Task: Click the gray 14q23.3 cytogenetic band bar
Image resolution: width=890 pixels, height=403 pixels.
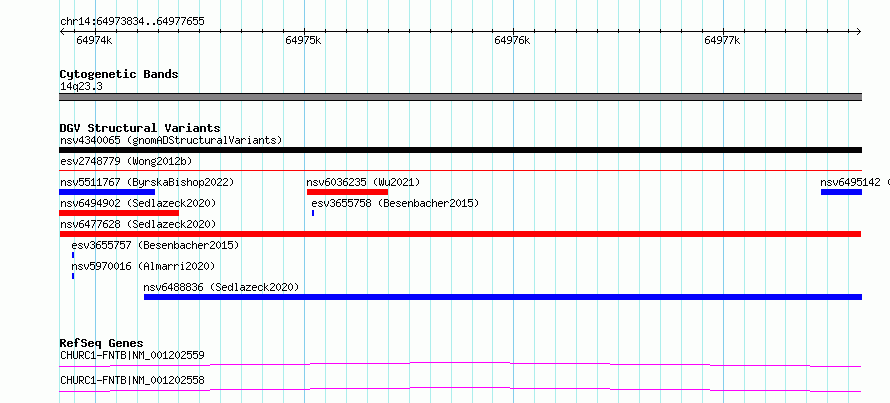Action: (x=460, y=97)
